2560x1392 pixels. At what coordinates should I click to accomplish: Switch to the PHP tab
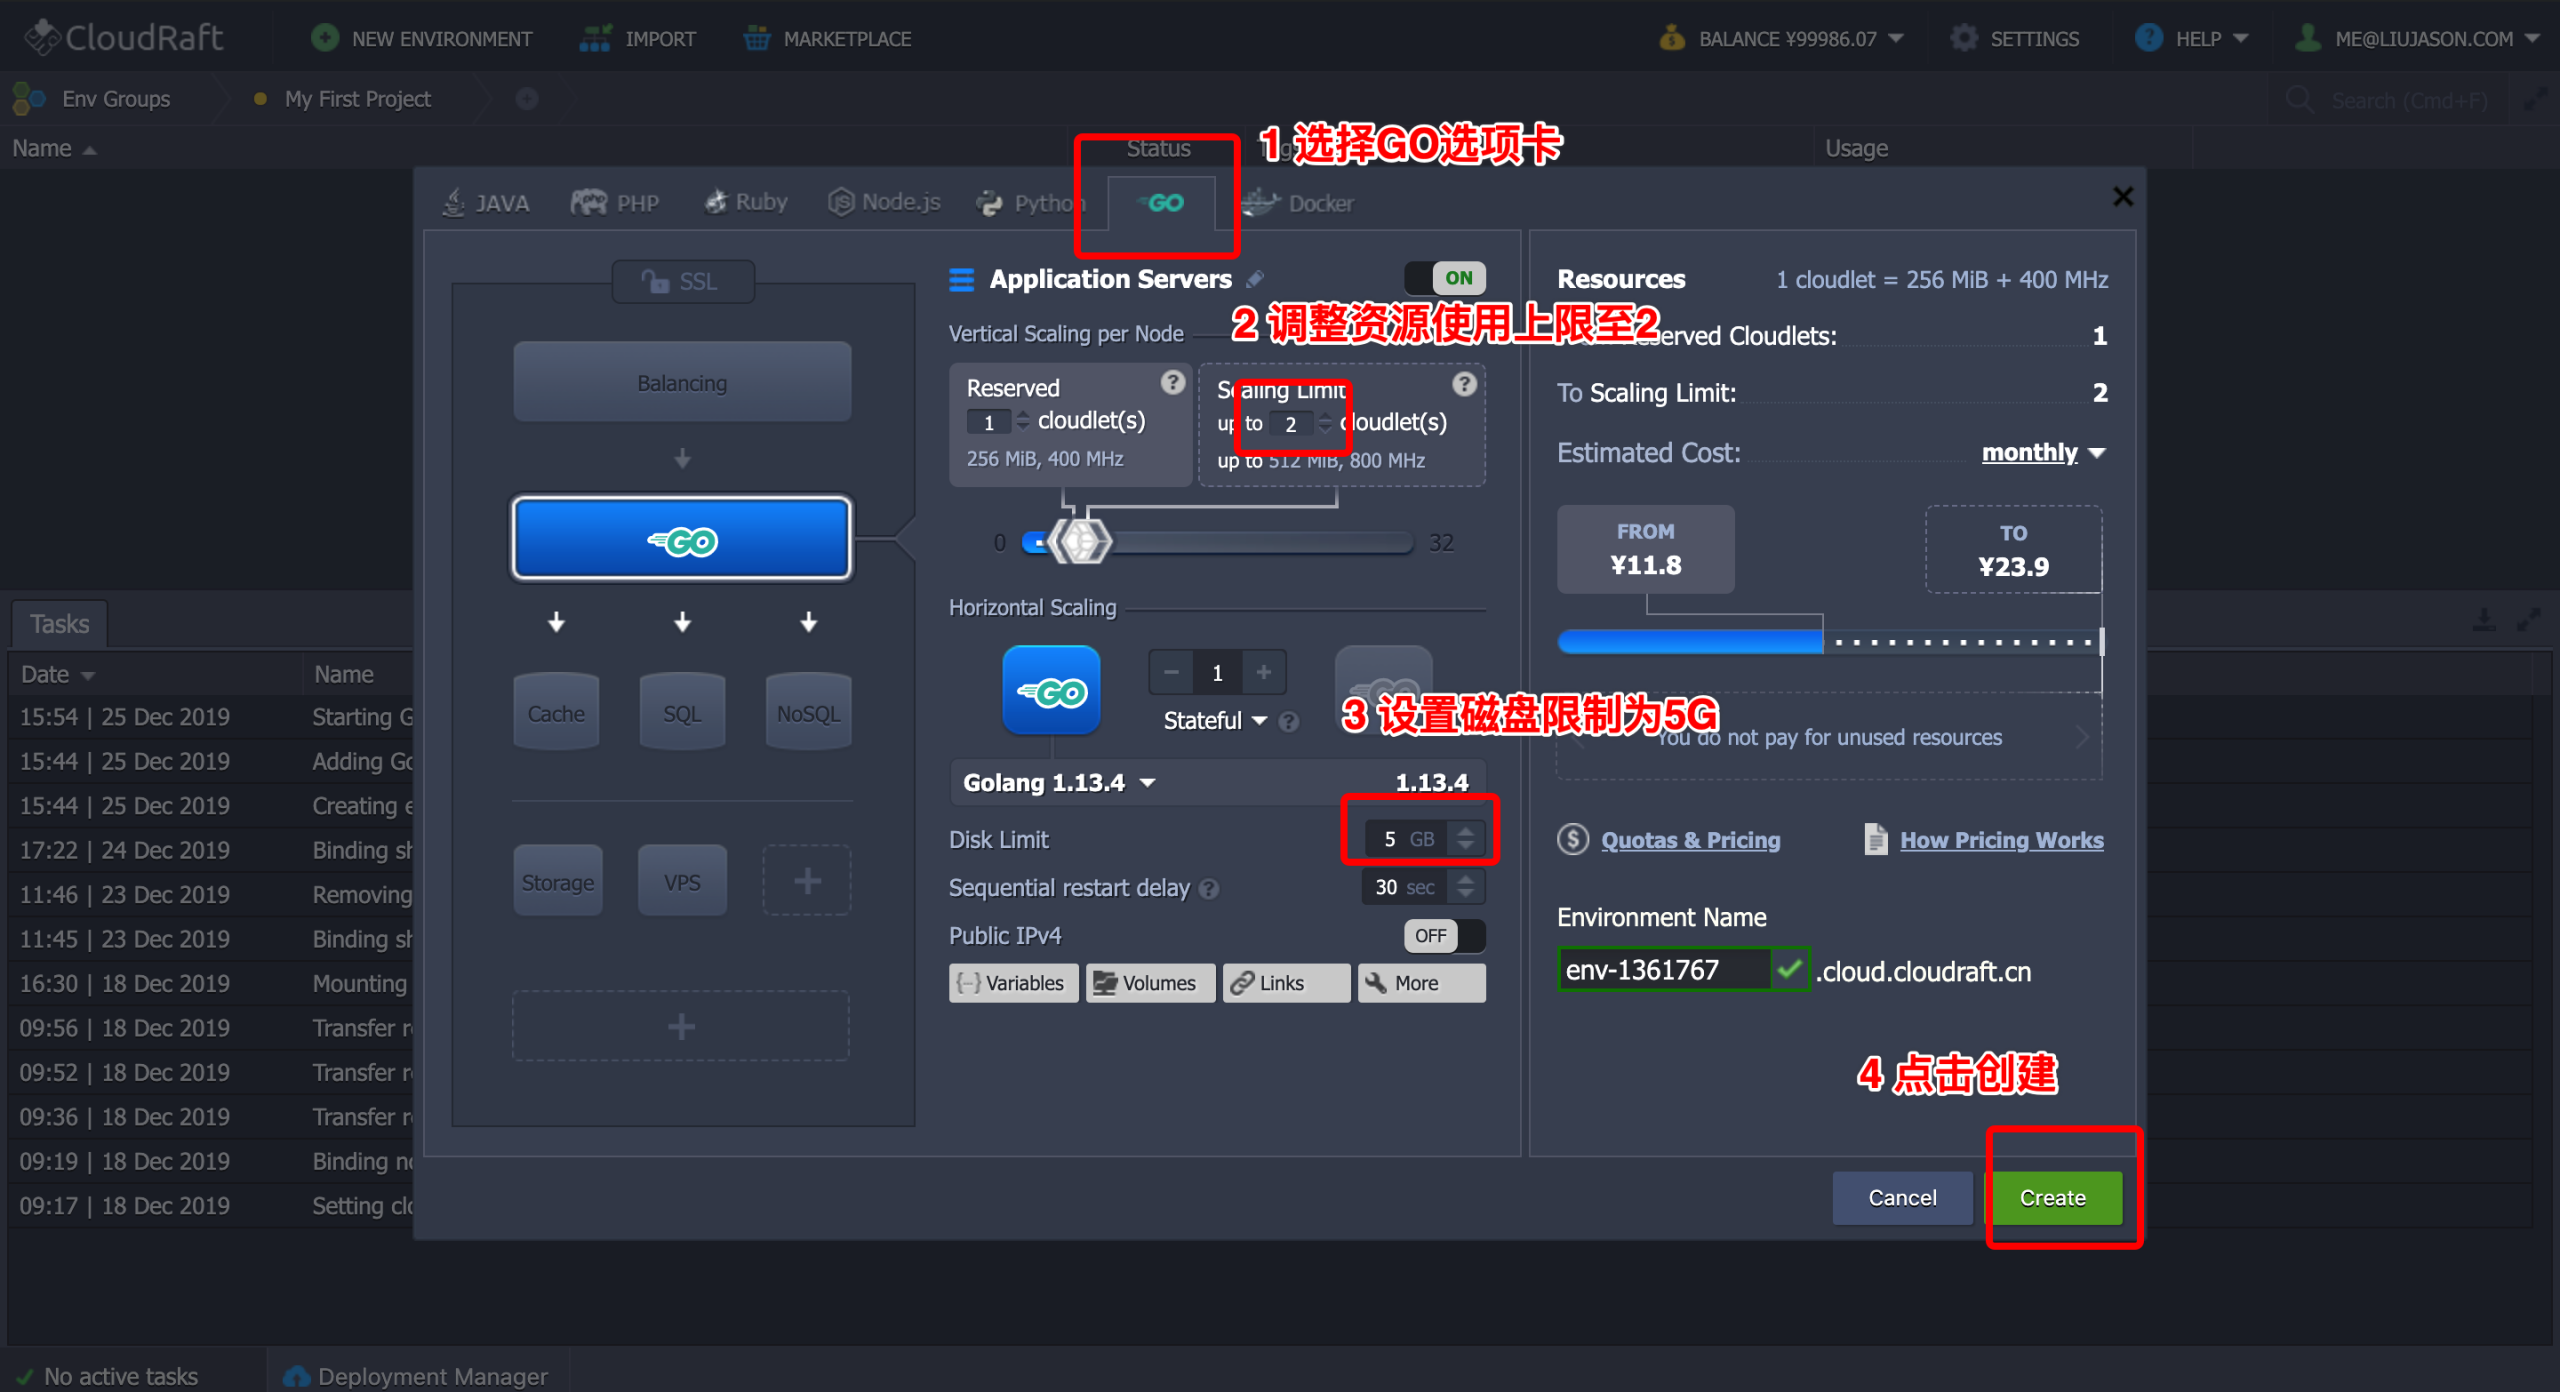616,203
